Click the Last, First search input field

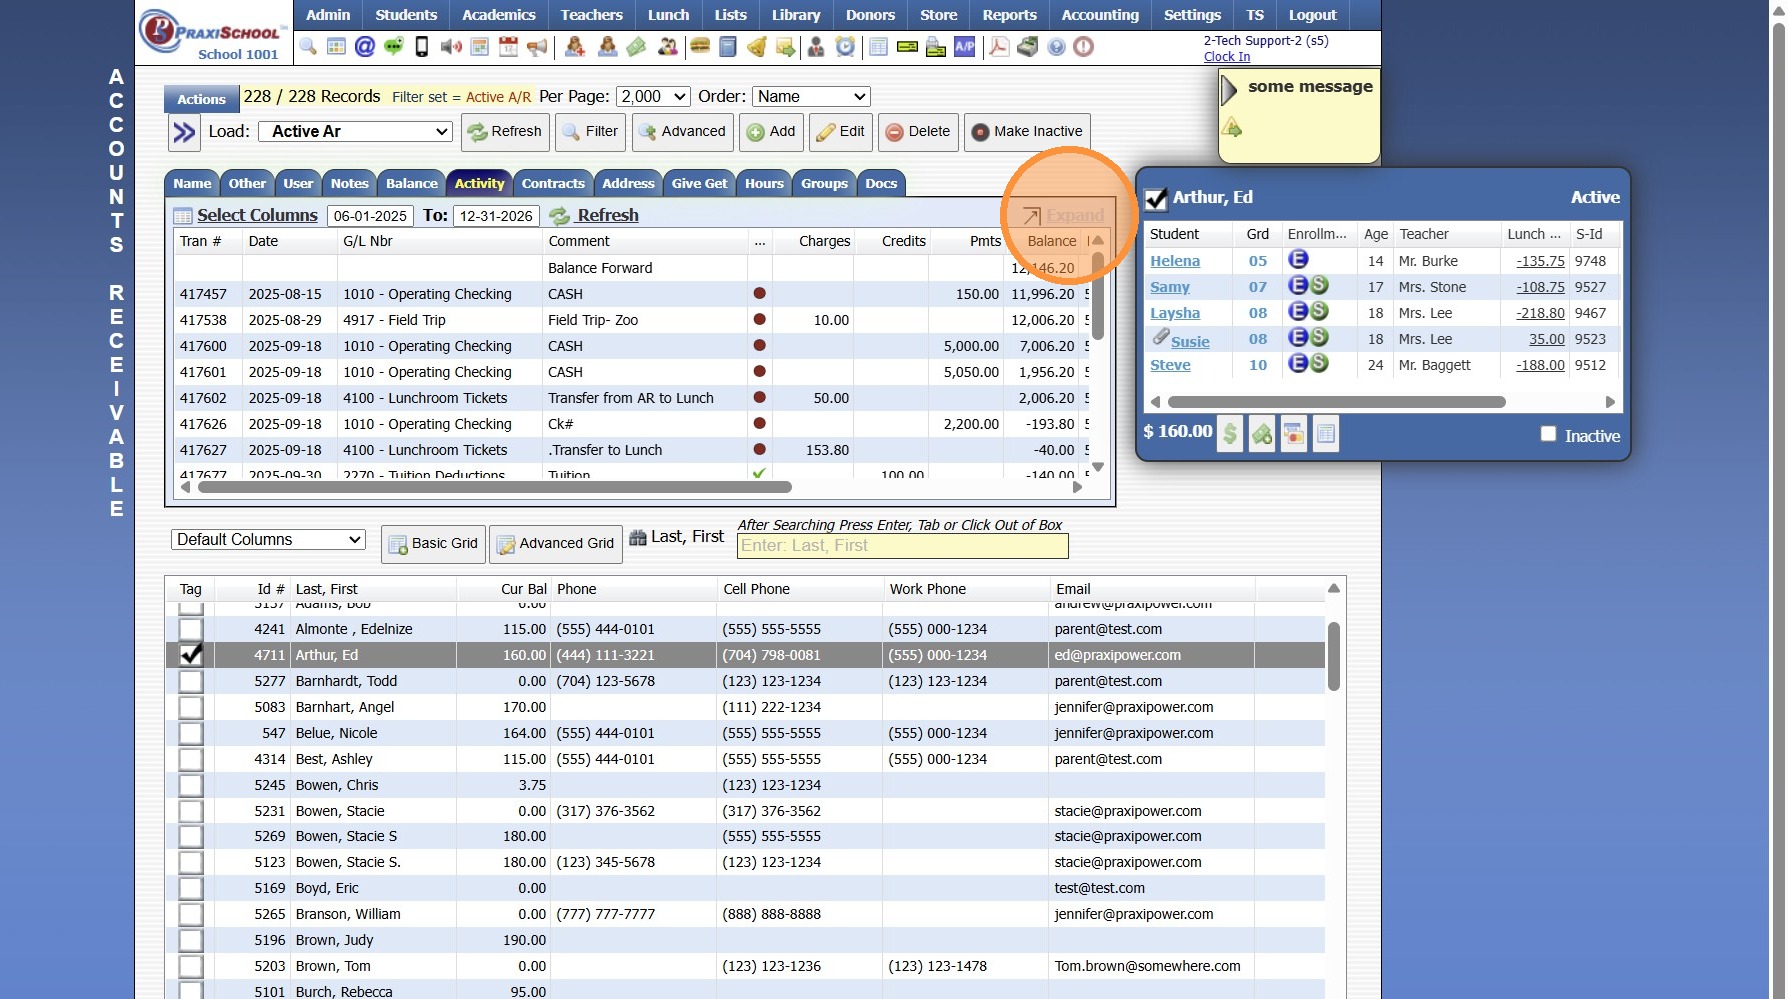(x=902, y=546)
